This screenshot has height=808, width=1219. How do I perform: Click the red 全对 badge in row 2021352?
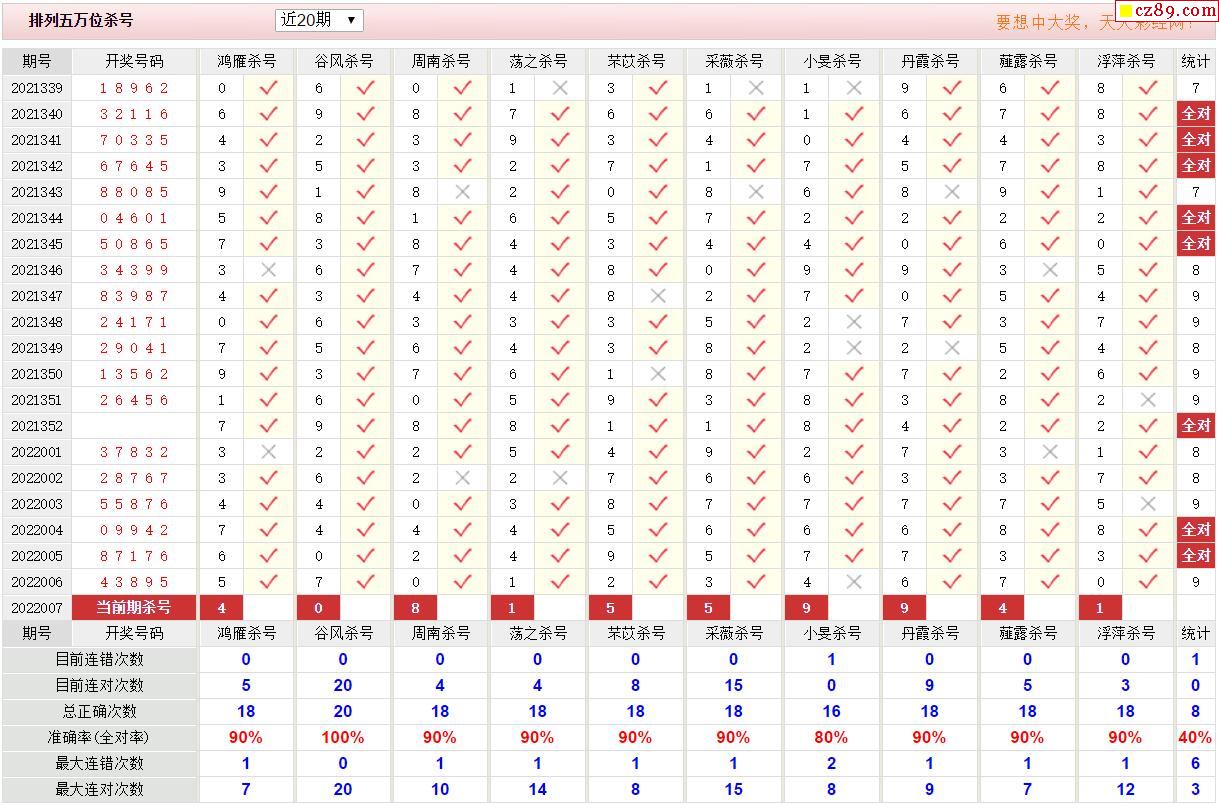point(1196,426)
